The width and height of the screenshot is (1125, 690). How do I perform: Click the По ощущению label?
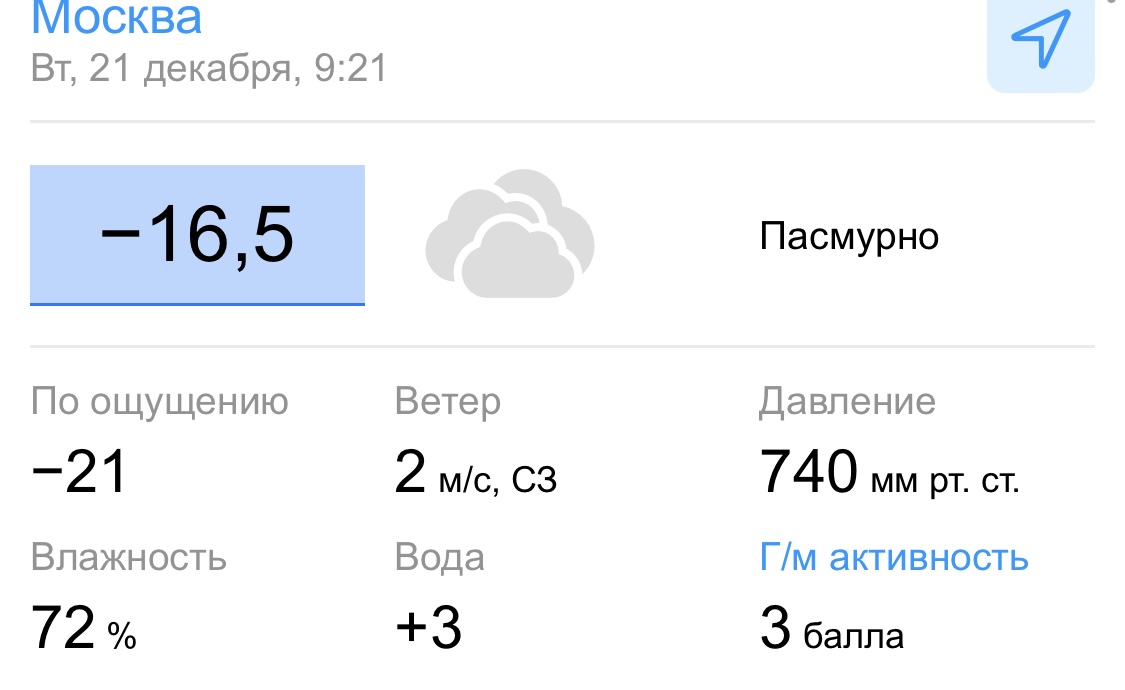point(160,402)
